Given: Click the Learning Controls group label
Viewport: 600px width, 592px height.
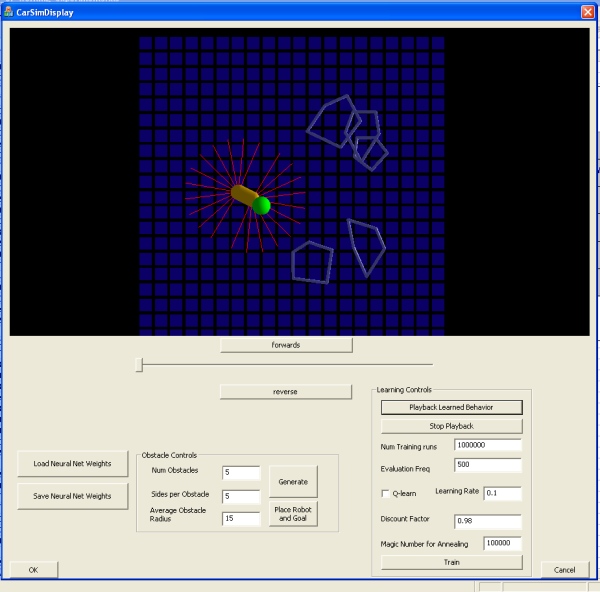Looking at the screenshot, I should [x=404, y=390].
